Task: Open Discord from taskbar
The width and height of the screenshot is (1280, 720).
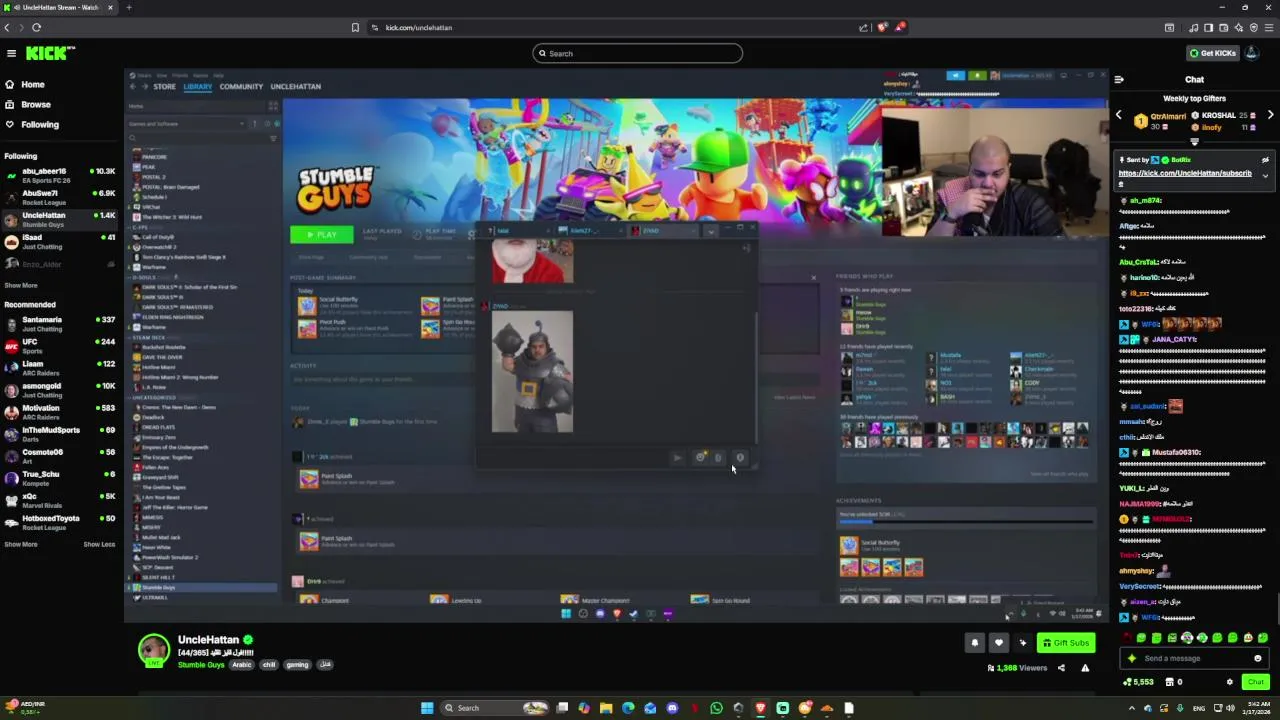Action: (672, 708)
